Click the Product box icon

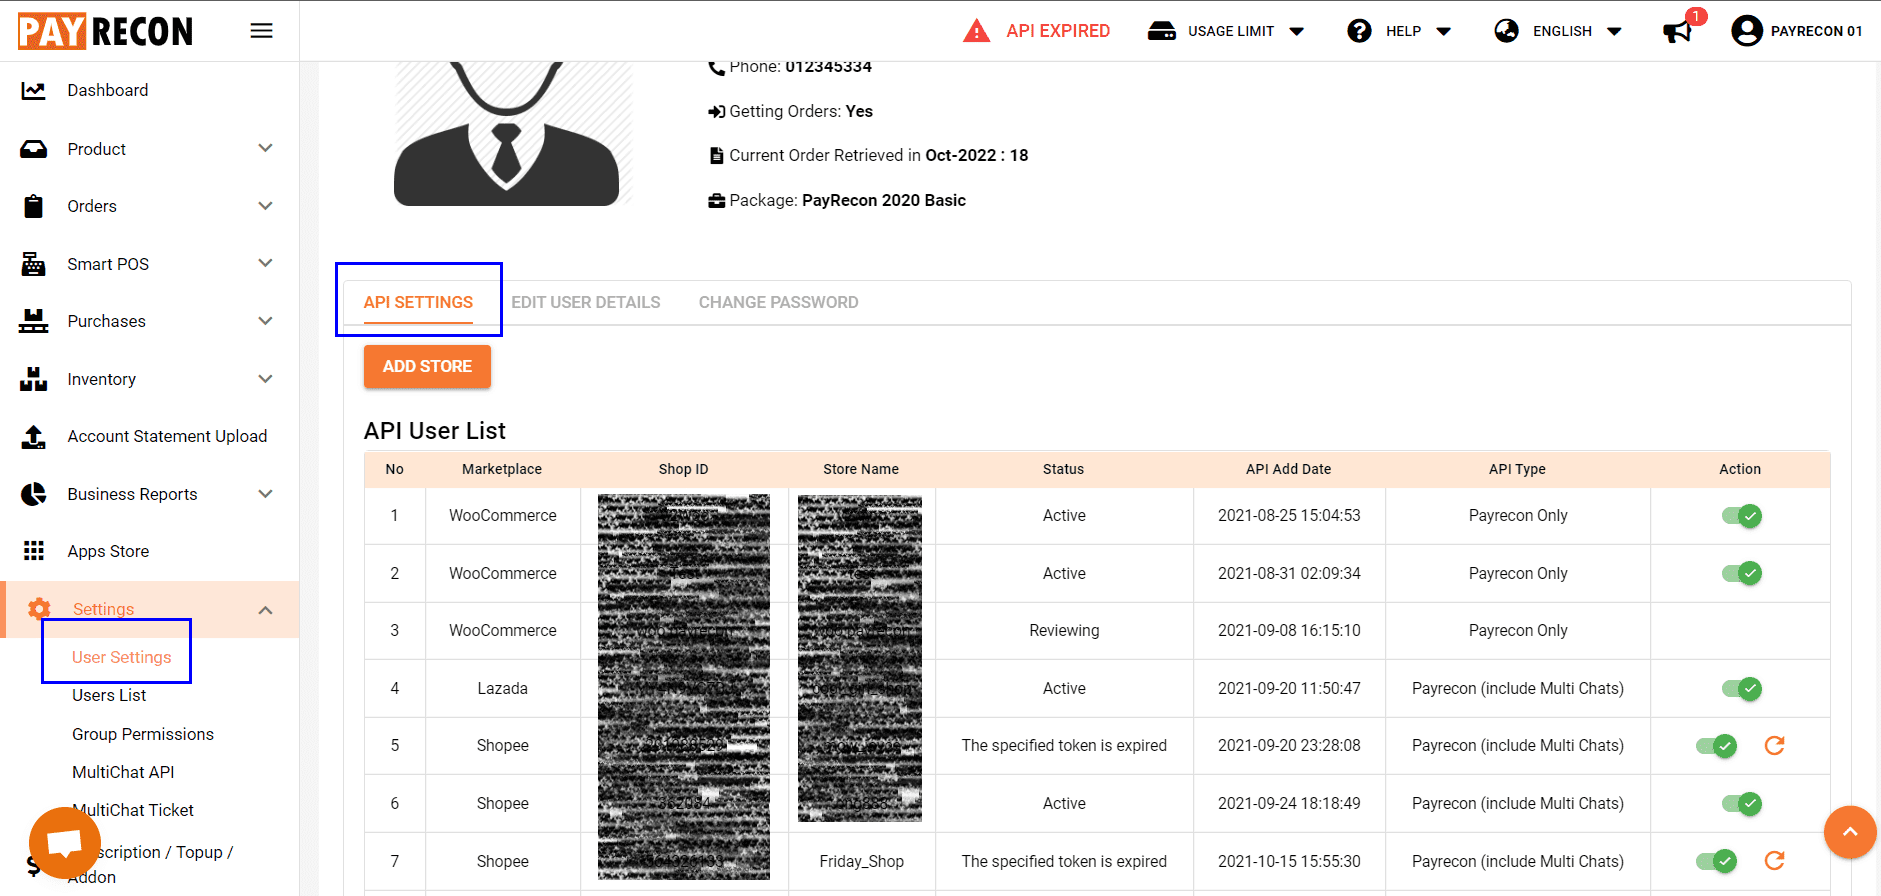coord(33,149)
